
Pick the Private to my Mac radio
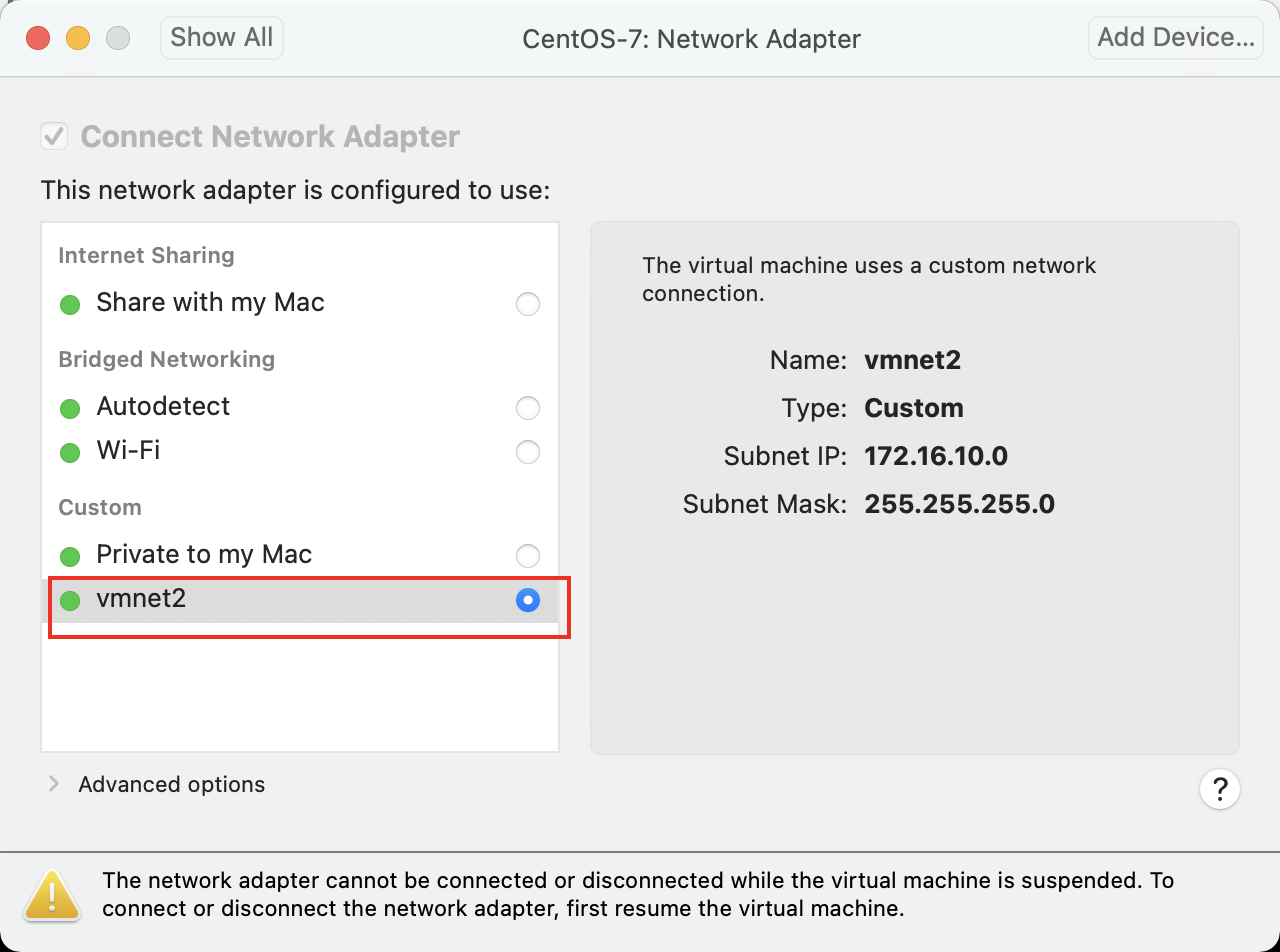click(x=528, y=556)
